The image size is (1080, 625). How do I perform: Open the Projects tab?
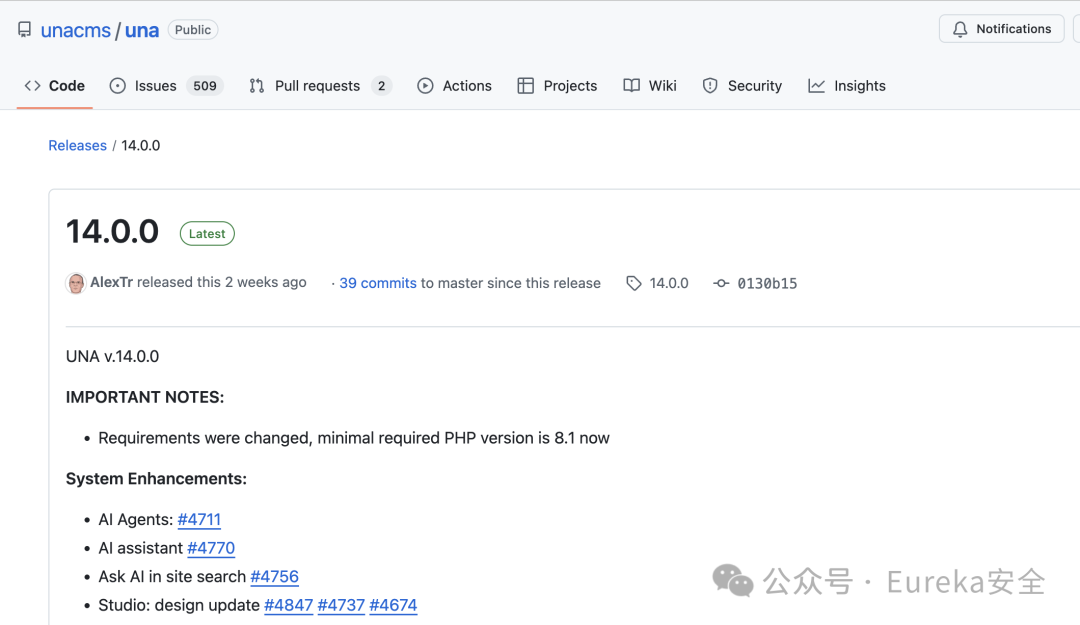coord(557,85)
